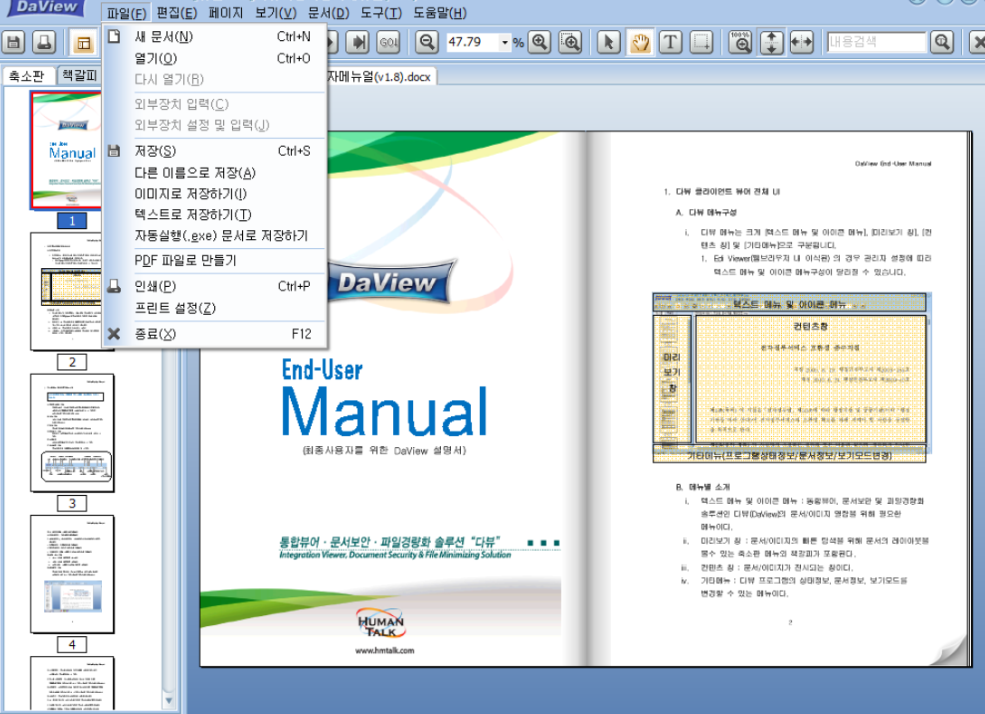Select page 2 thumbnail
This screenshot has height=714, width=985.
[66, 291]
